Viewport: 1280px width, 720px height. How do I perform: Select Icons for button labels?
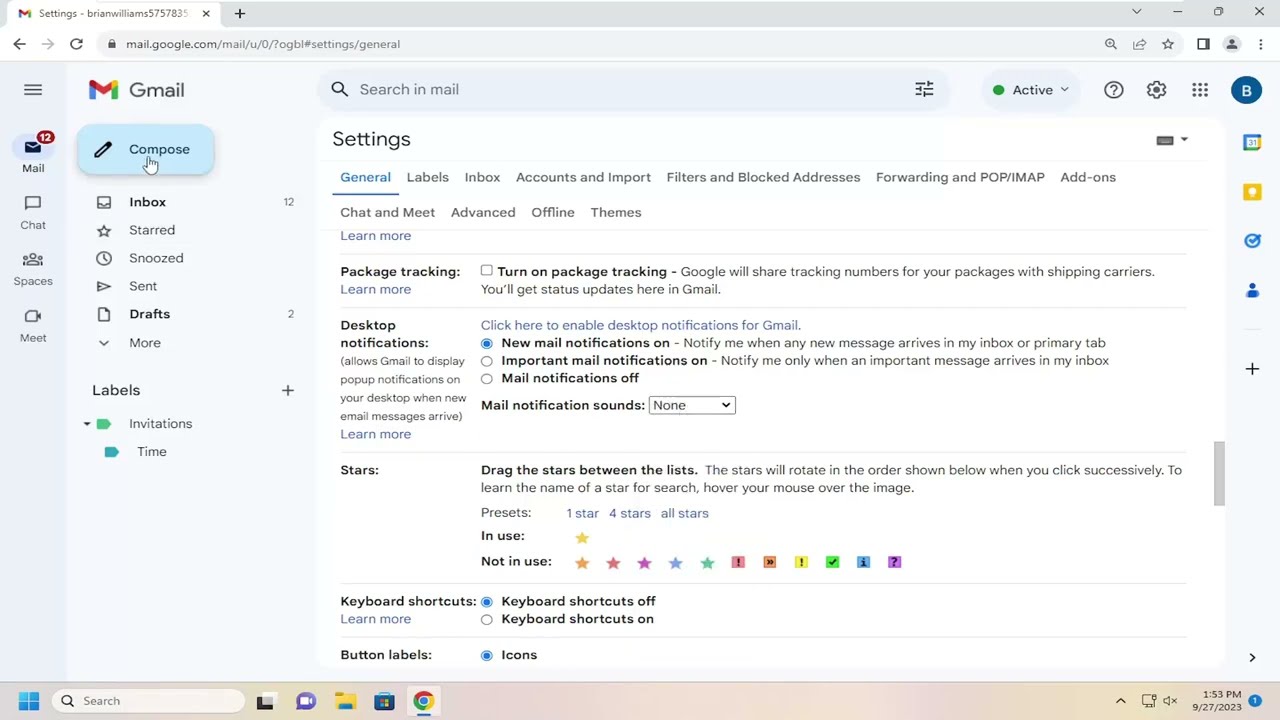487,655
